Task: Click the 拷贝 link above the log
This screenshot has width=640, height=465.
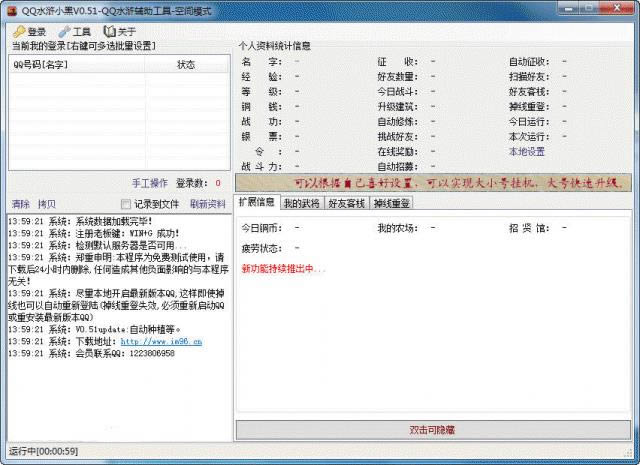Action: [47, 204]
